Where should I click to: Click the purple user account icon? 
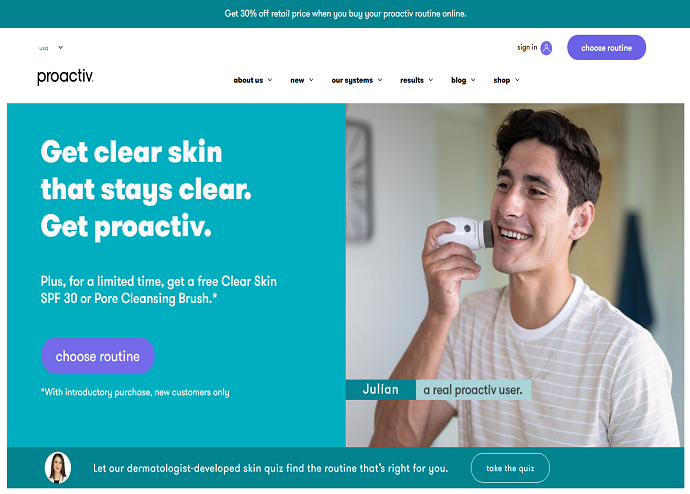(546, 48)
